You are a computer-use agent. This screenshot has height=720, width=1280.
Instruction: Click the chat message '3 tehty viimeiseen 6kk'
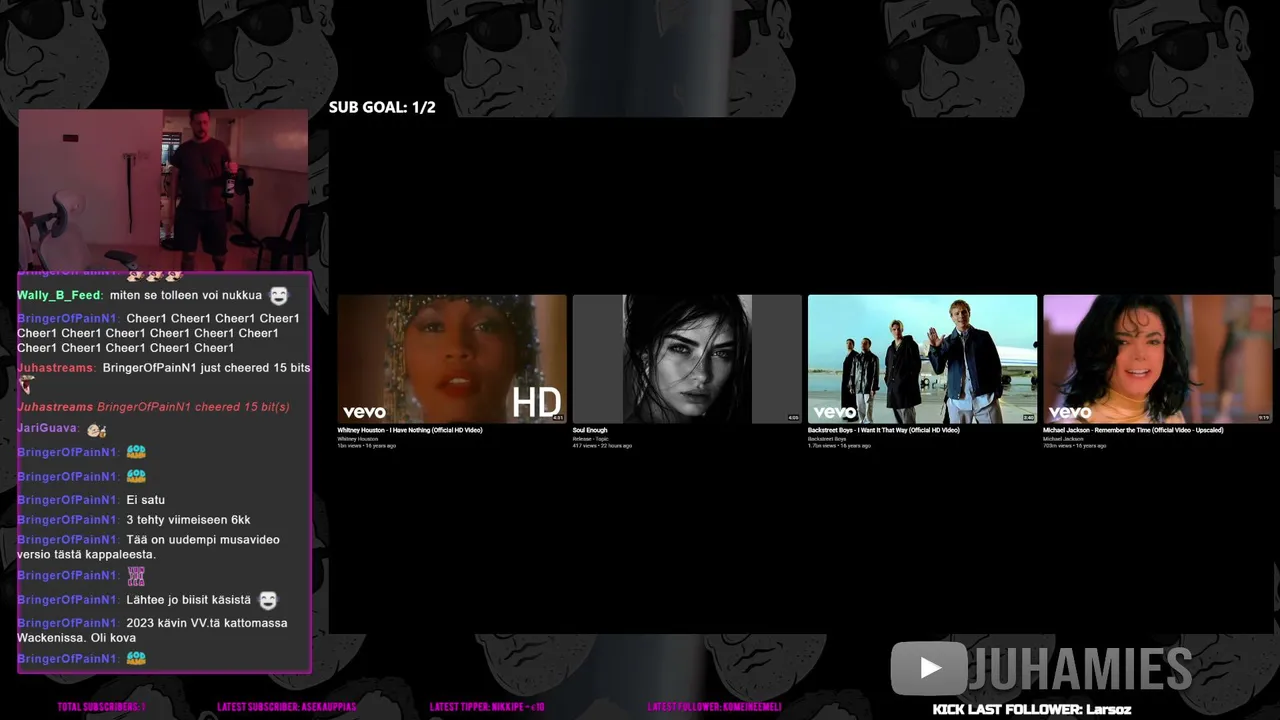[x=188, y=520]
